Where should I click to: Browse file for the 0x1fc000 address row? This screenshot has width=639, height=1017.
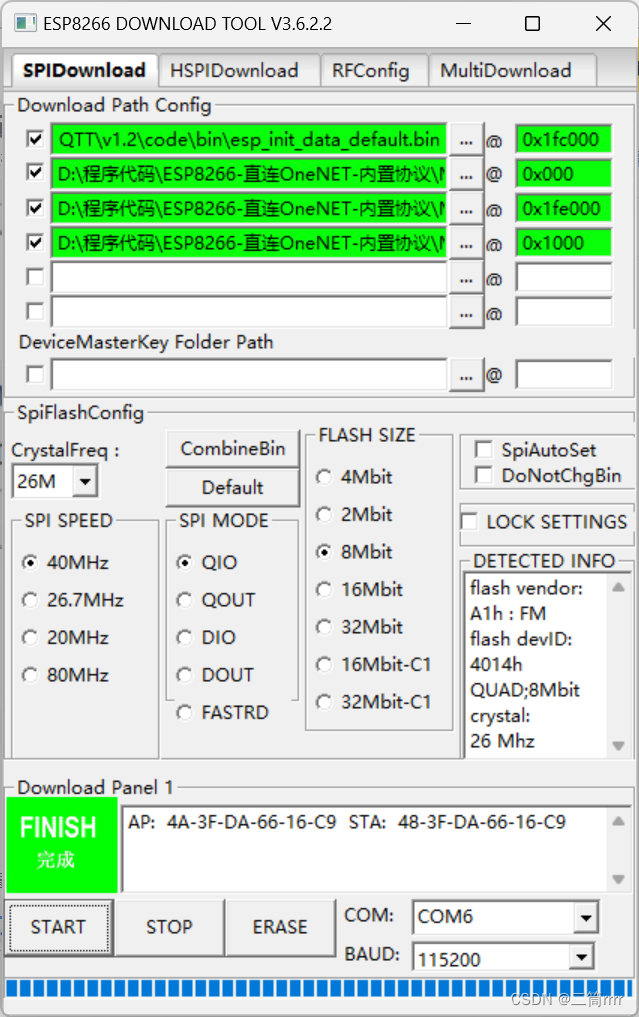(466, 140)
